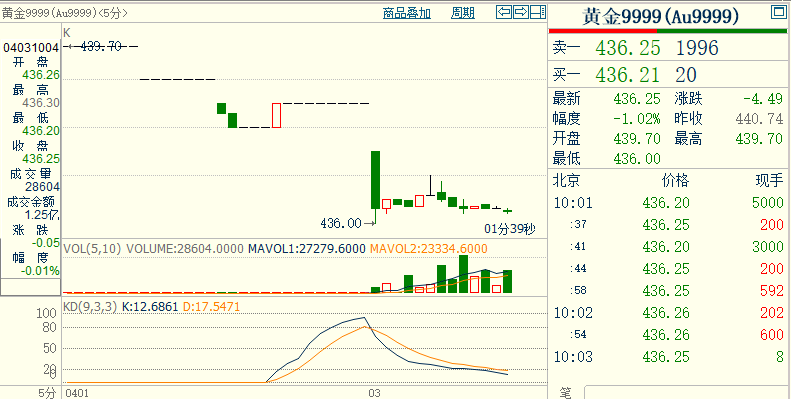The width and height of the screenshot is (791, 399).
Task: Toggle the split panel layout icon
Action: coord(538,12)
